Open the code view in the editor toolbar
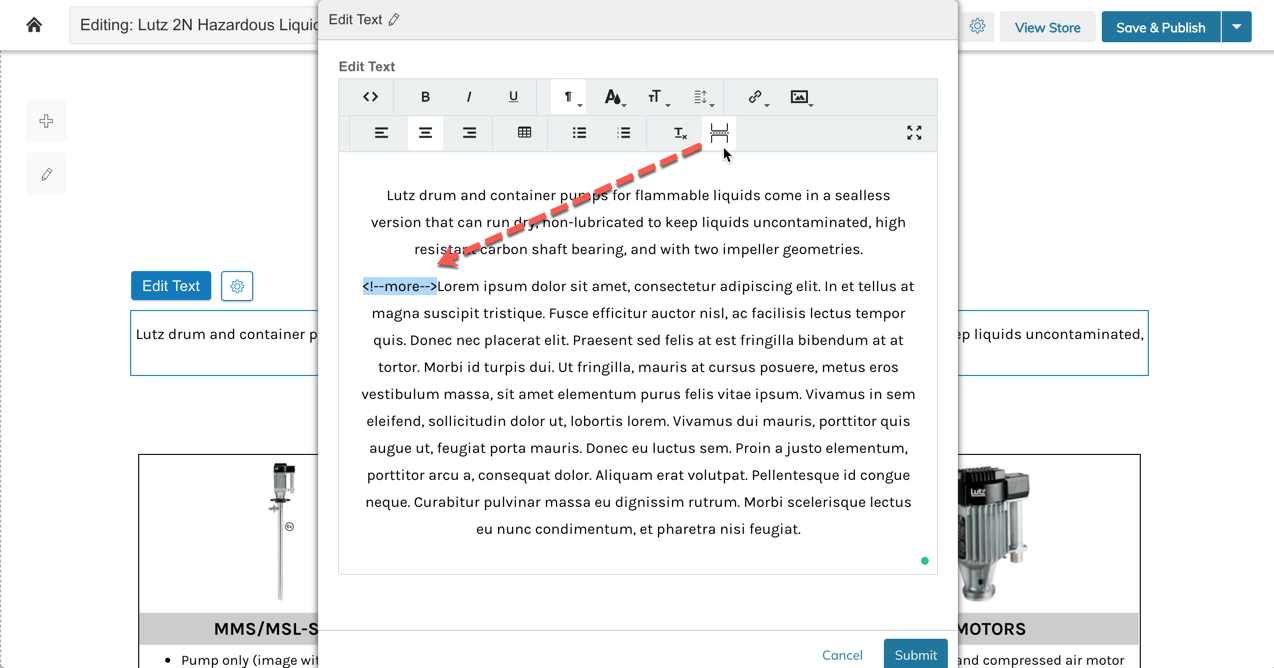Image resolution: width=1274 pixels, height=668 pixels. click(x=370, y=97)
